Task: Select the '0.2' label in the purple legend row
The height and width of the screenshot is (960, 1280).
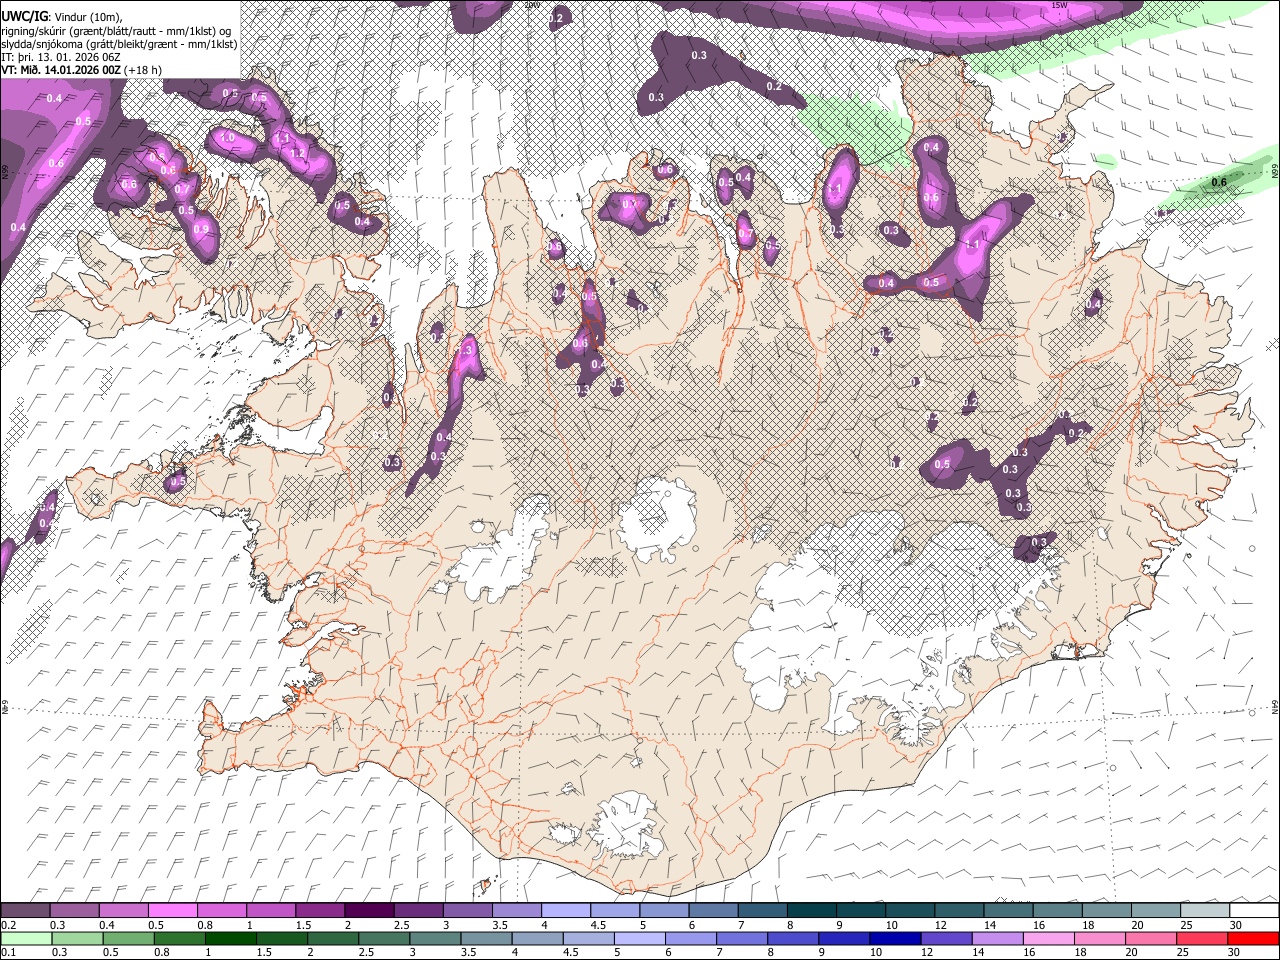Action: 8,925
